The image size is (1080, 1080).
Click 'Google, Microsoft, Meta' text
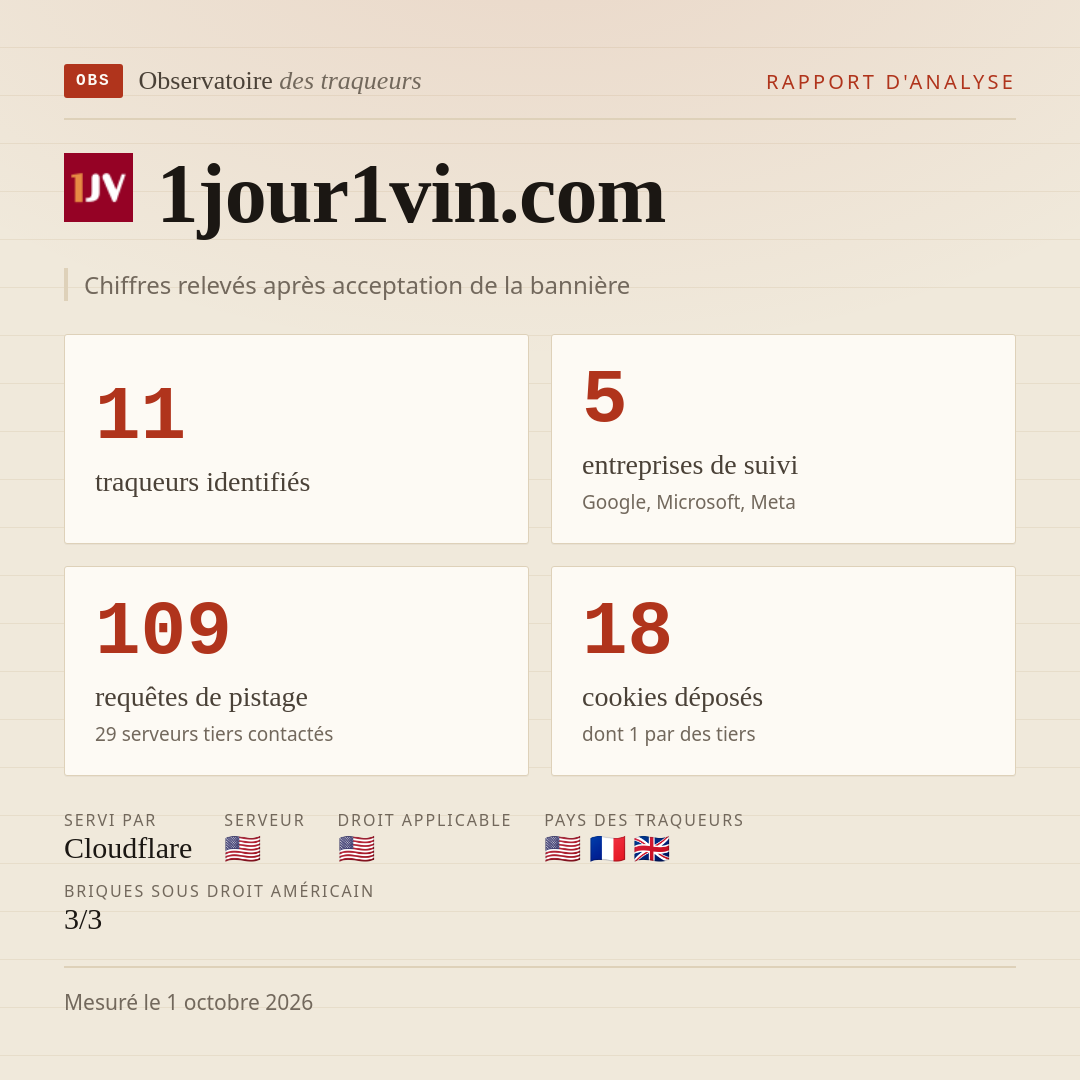click(689, 502)
